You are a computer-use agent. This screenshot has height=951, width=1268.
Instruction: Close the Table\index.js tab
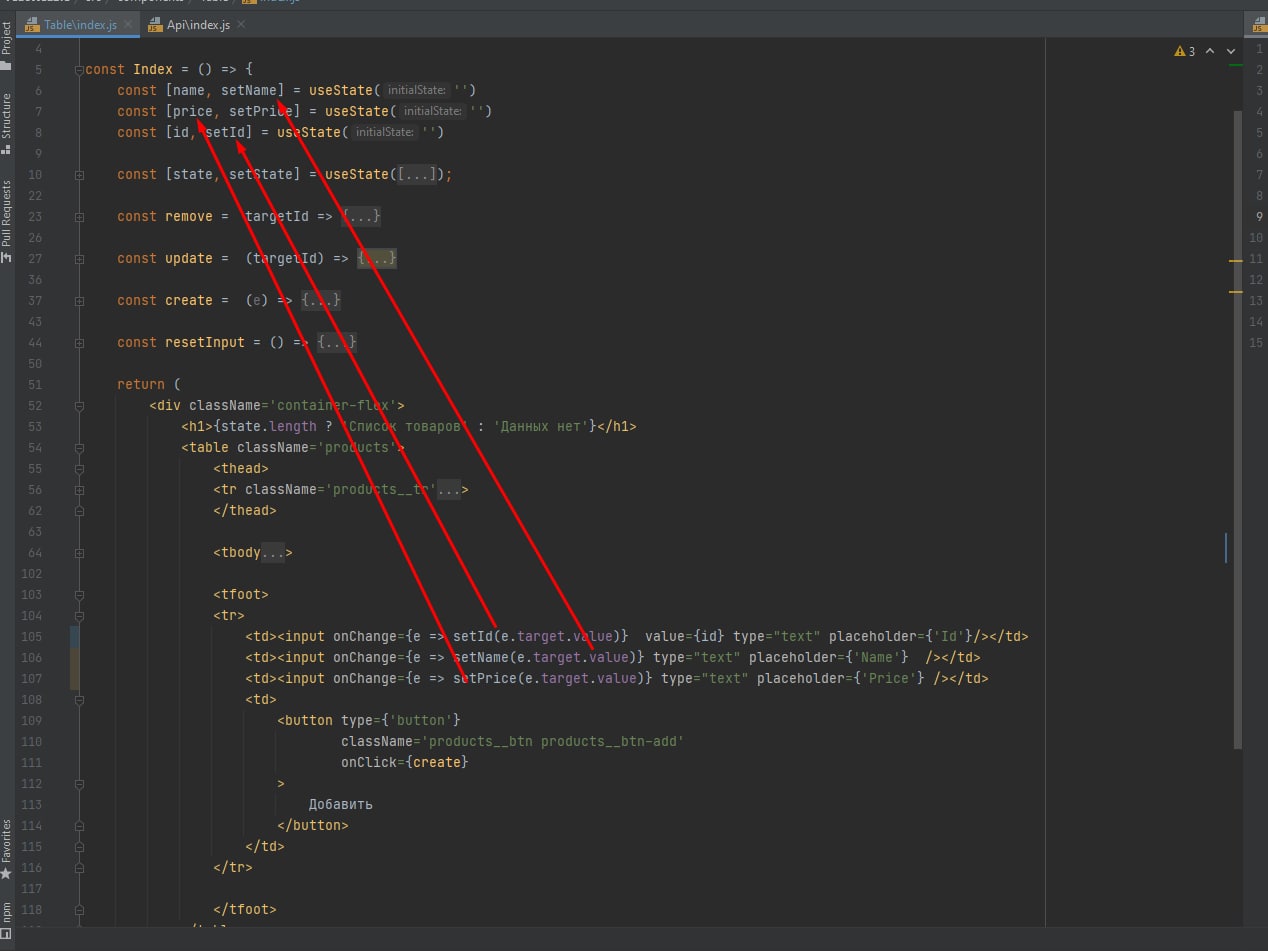[128, 25]
